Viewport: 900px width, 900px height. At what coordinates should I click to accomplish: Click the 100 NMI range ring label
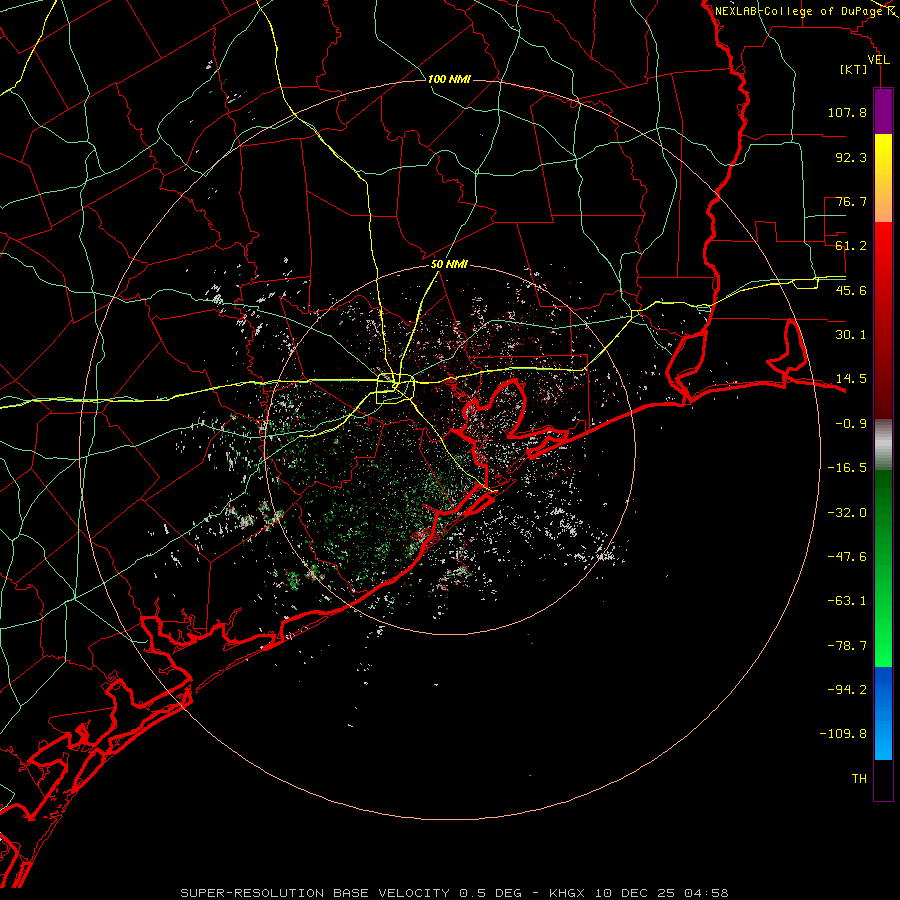pyautogui.click(x=449, y=79)
